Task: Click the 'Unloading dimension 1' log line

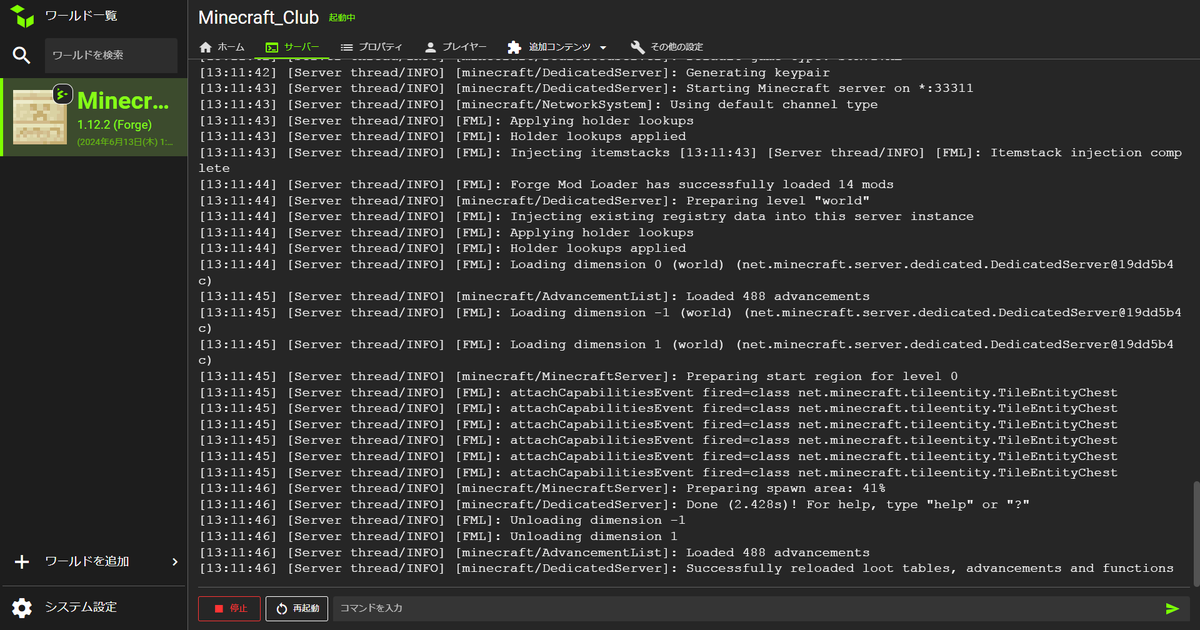Action: click(x=438, y=536)
